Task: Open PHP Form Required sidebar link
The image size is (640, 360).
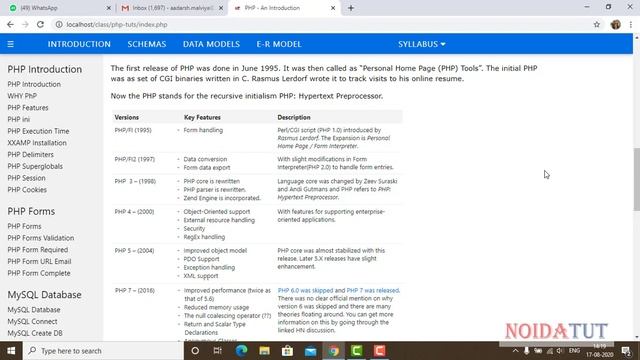Action: 38,250
